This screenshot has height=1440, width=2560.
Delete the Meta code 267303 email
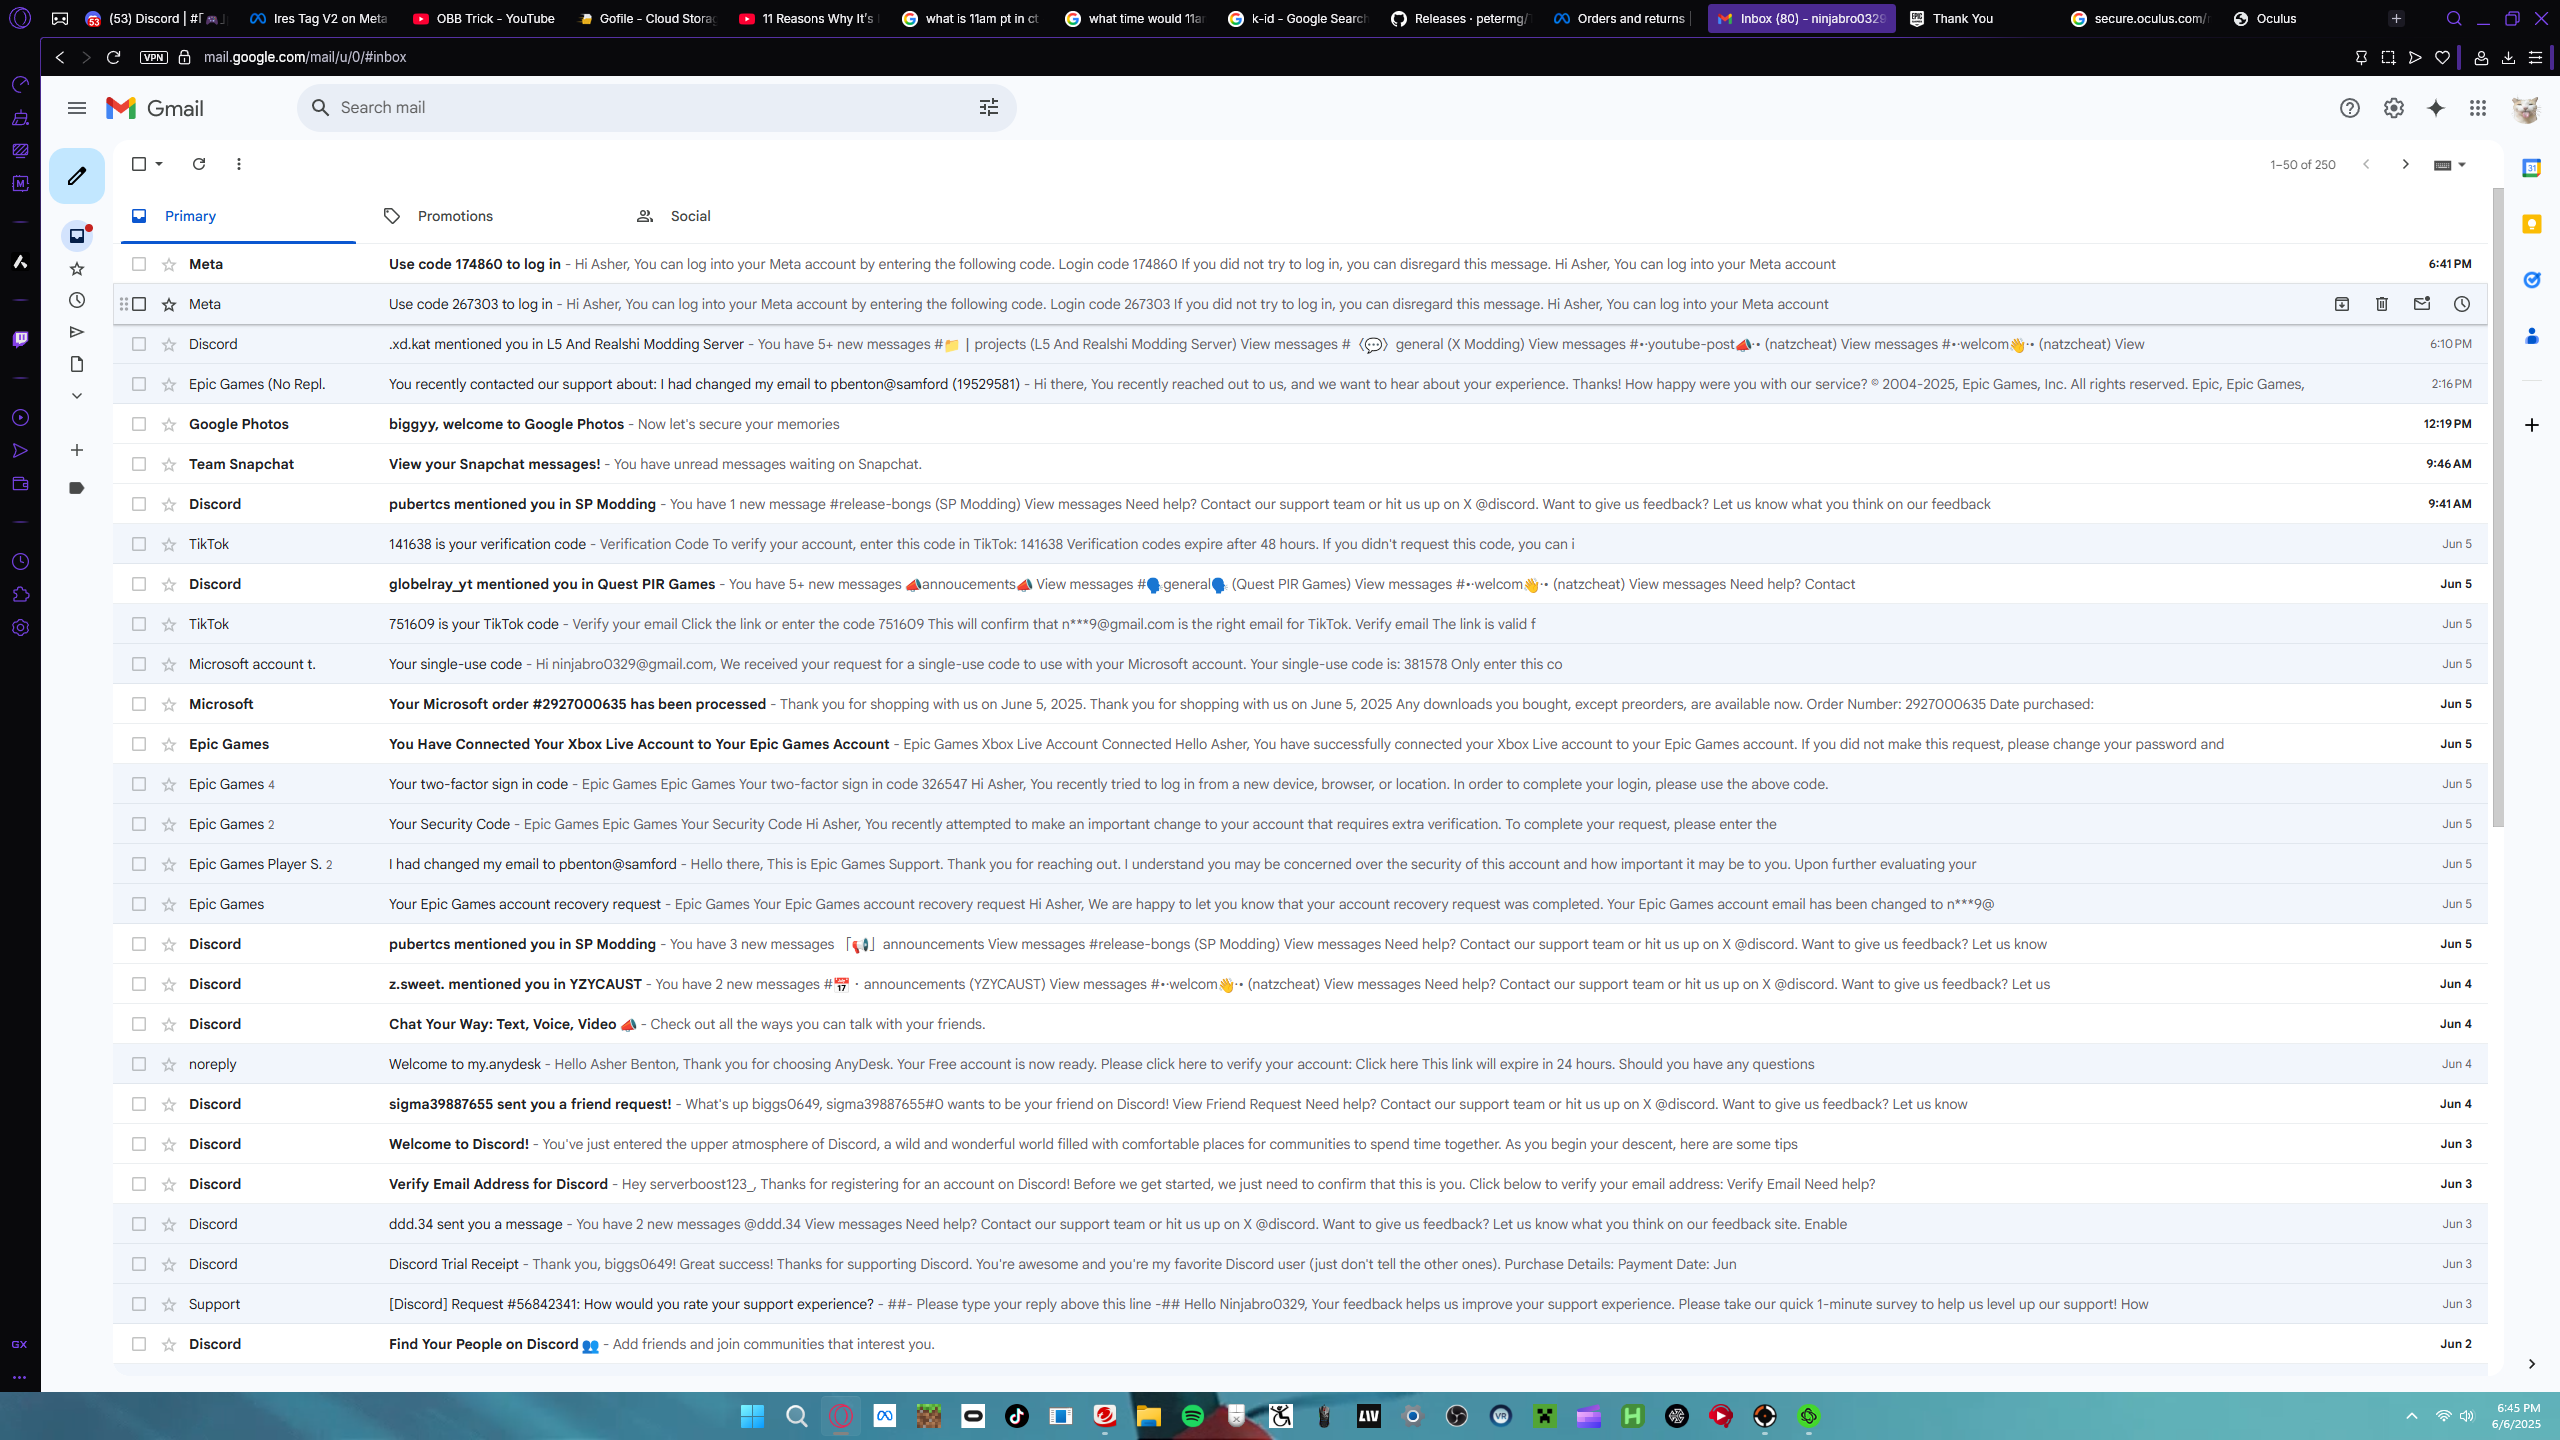tap(2382, 304)
